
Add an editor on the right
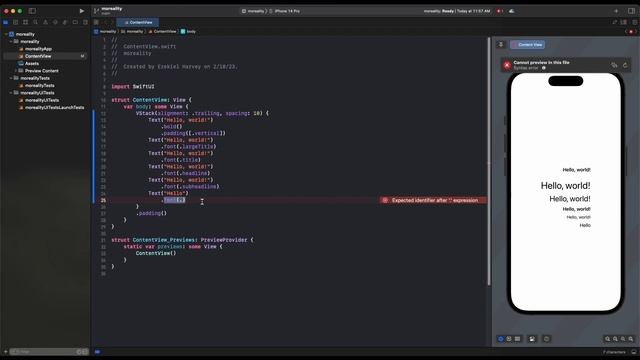[634, 22]
